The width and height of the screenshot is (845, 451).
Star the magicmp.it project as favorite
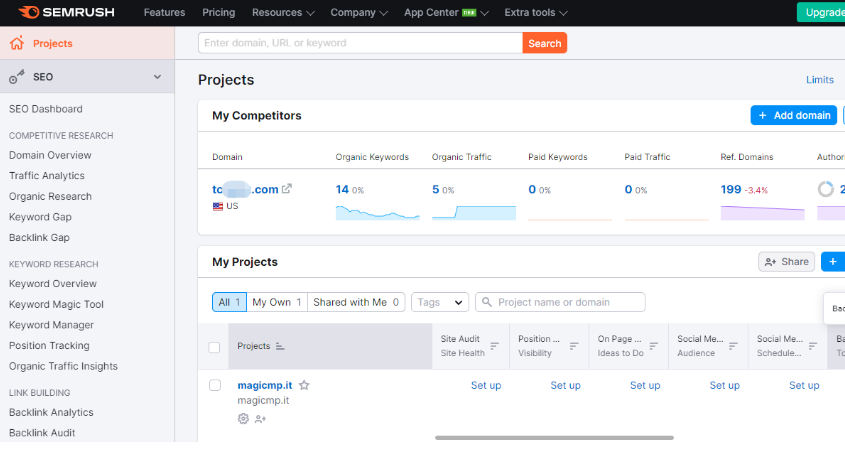click(304, 385)
